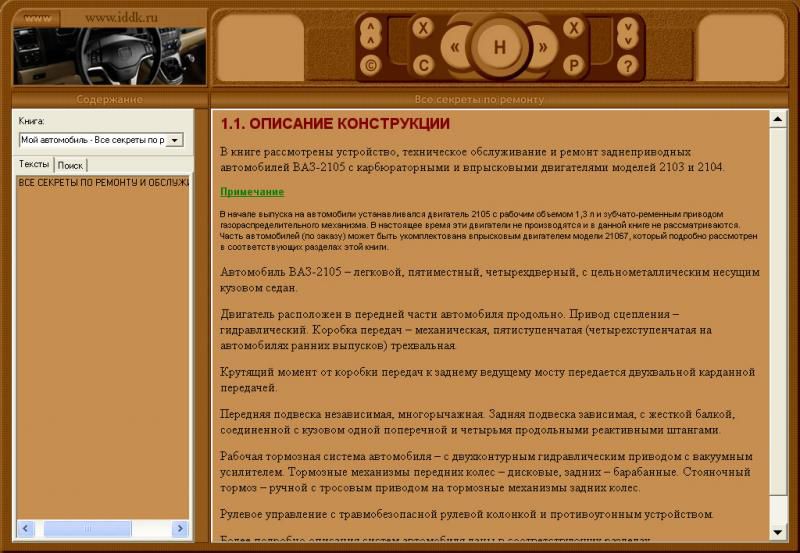
Task: Click the central round H button
Action: point(499,47)
